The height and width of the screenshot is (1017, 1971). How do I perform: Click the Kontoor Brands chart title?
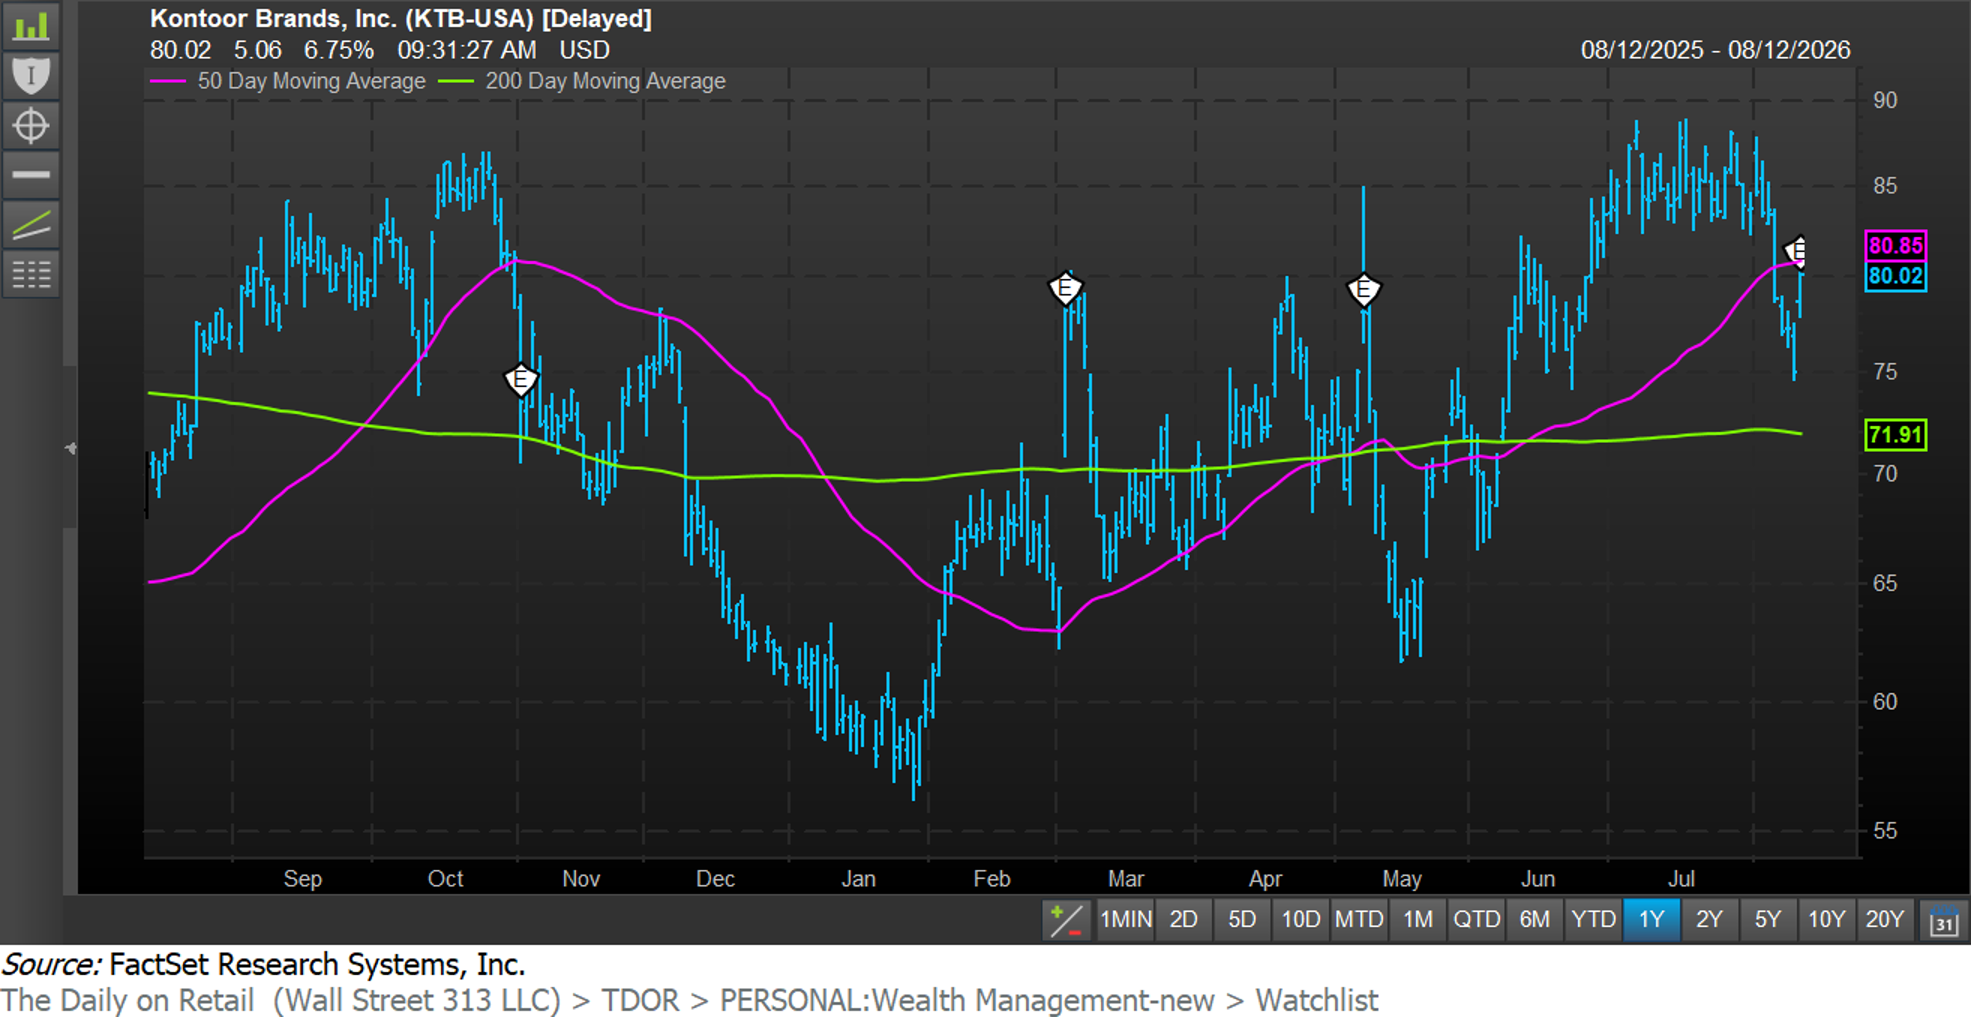click(x=401, y=19)
